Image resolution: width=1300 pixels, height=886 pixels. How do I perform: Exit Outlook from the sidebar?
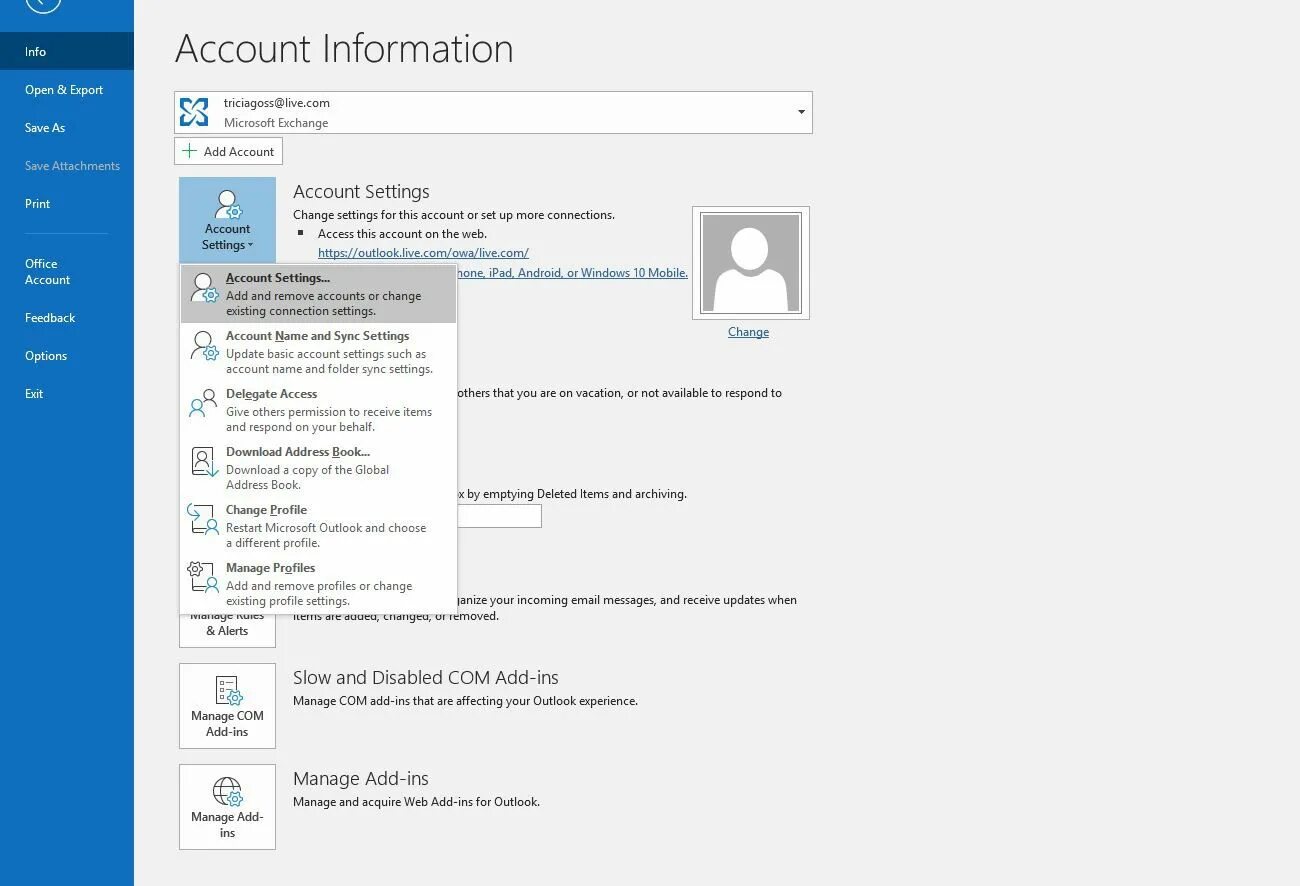67,393
